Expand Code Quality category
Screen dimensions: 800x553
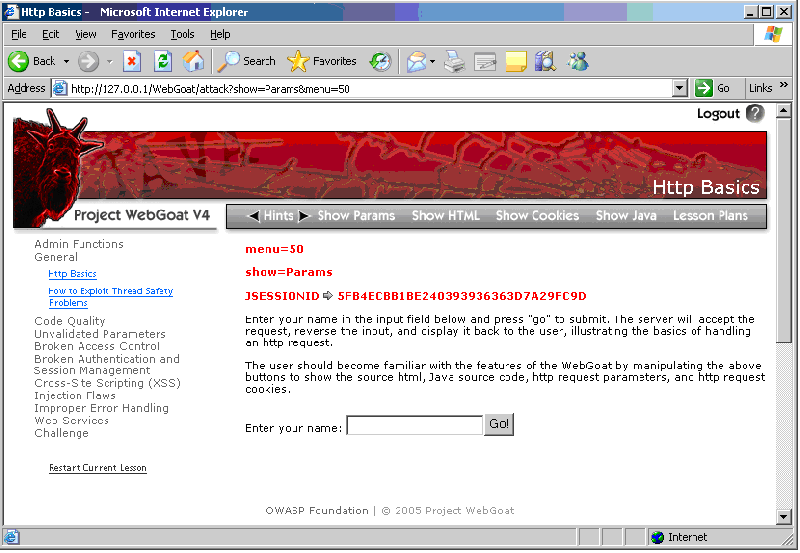click(x=70, y=321)
